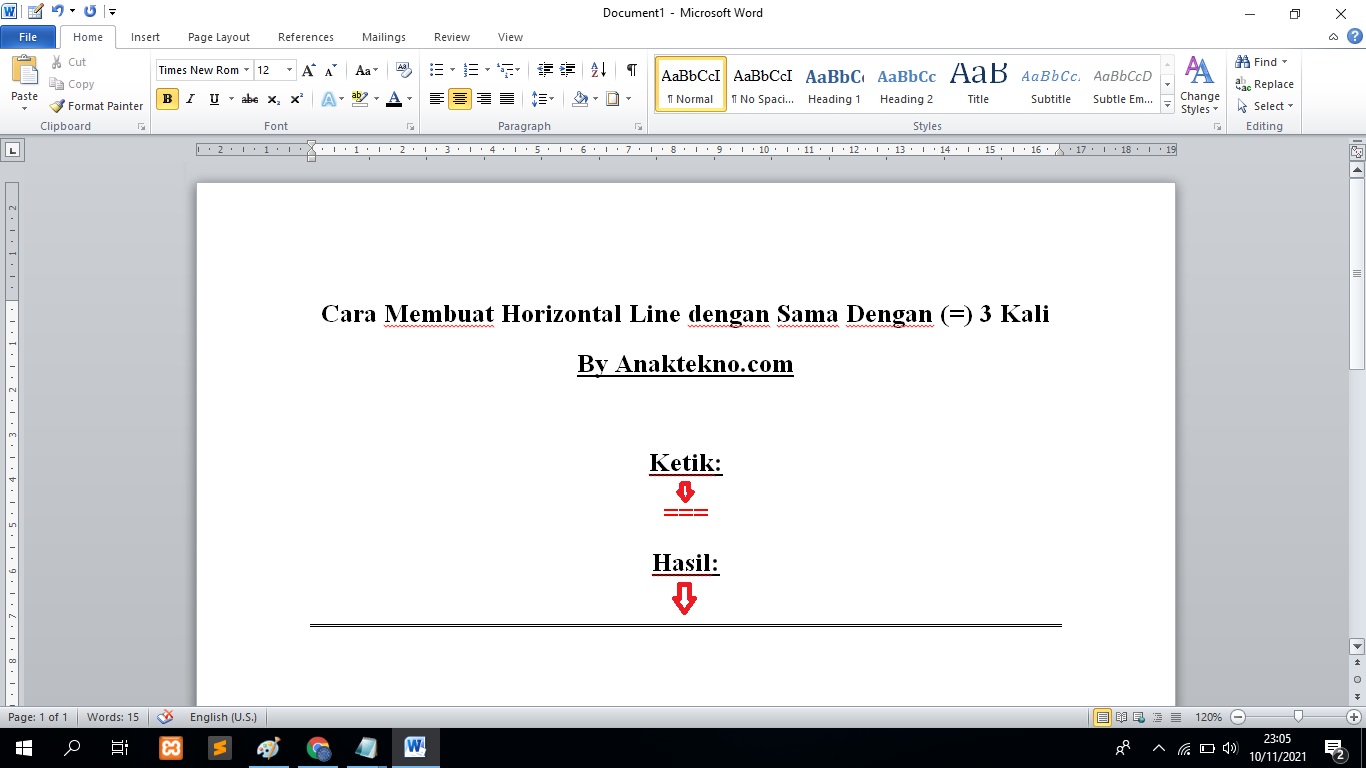This screenshot has width=1366, height=768.
Task: Click the 120% zoom level button
Action: point(1208,717)
